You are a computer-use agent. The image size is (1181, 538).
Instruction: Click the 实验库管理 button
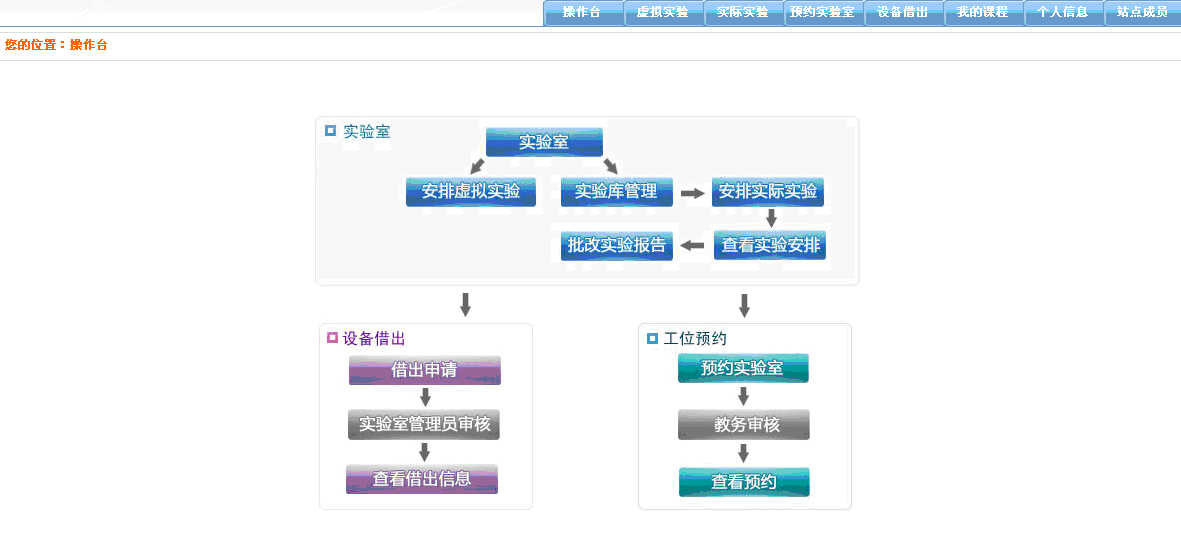[616, 192]
